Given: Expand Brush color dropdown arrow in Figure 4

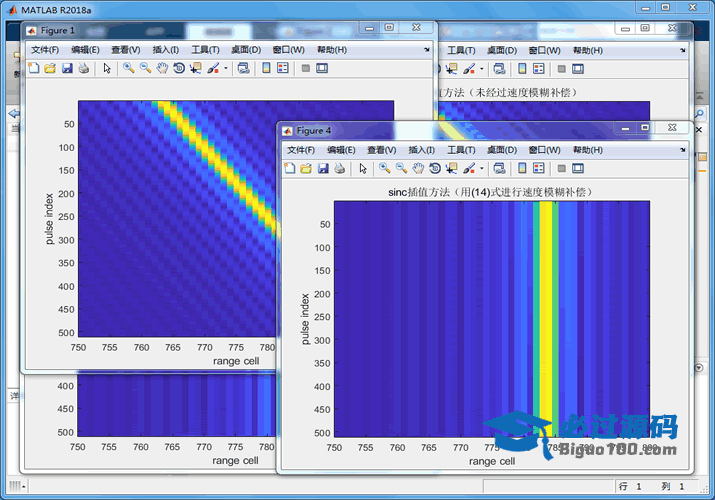Looking at the screenshot, I should coord(482,168).
